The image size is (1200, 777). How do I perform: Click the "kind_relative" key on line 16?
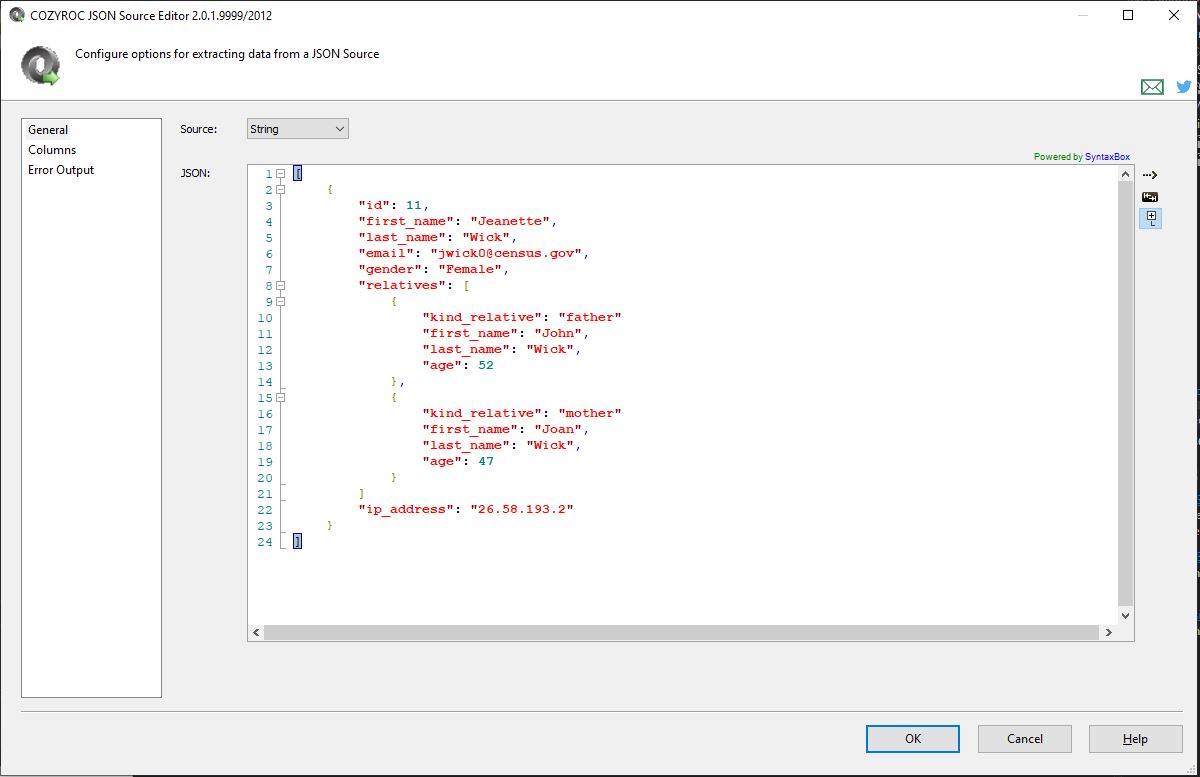(482, 414)
